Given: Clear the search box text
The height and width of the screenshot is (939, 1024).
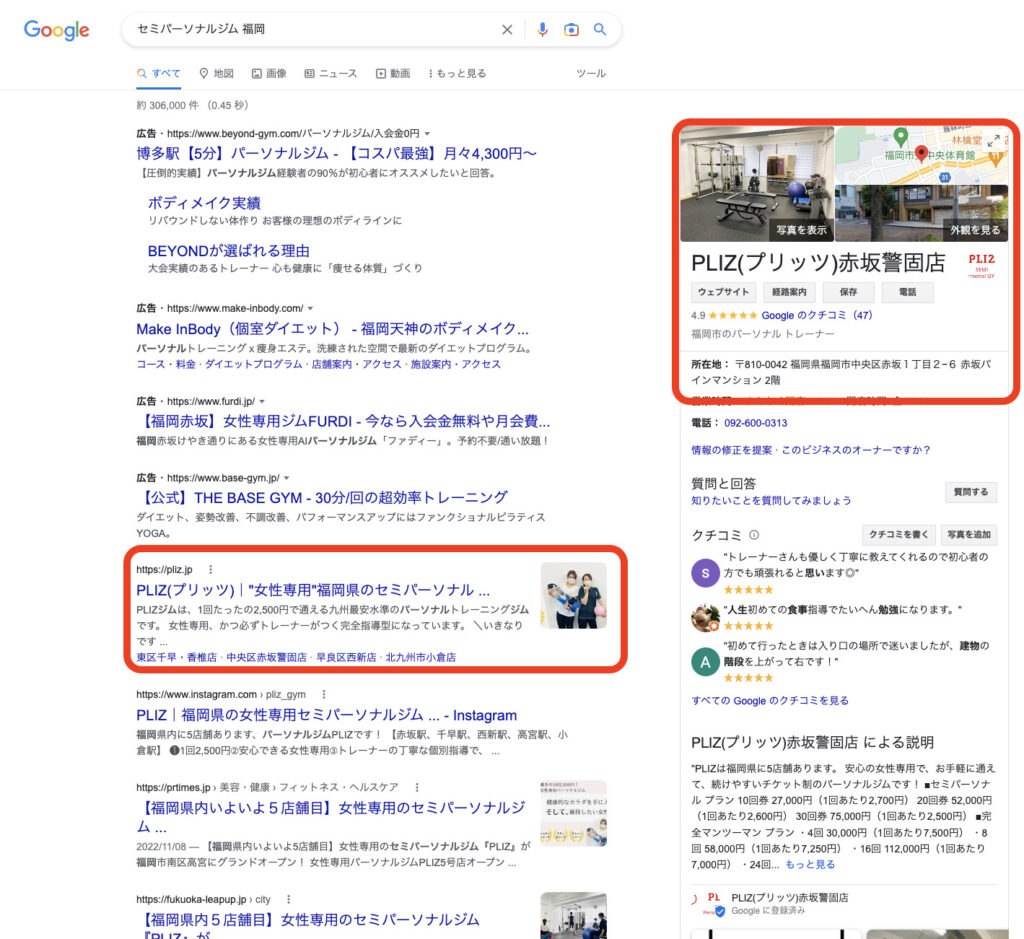Looking at the screenshot, I should click(507, 30).
